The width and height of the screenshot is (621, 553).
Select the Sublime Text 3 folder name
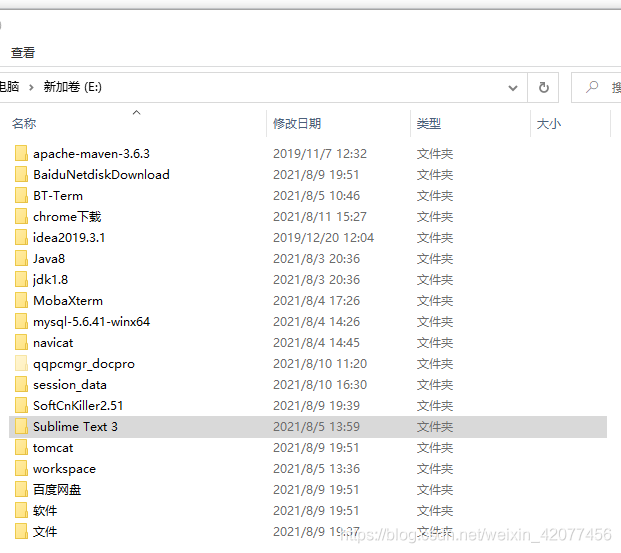click(75, 426)
